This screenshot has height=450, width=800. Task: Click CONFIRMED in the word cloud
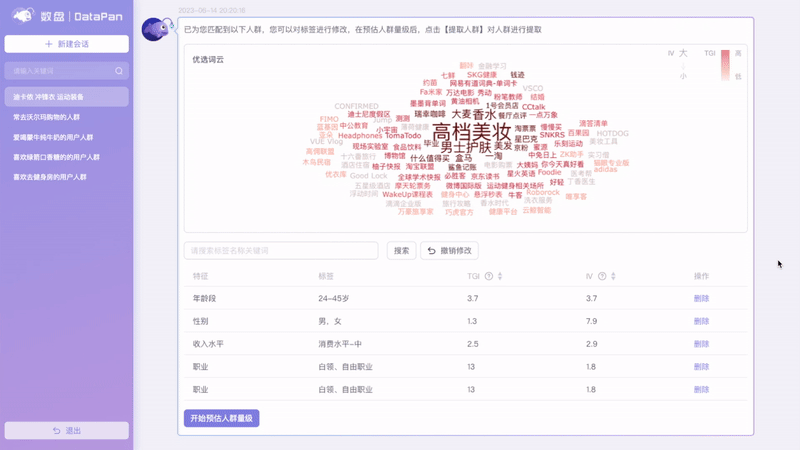pyautogui.click(x=356, y=106)
